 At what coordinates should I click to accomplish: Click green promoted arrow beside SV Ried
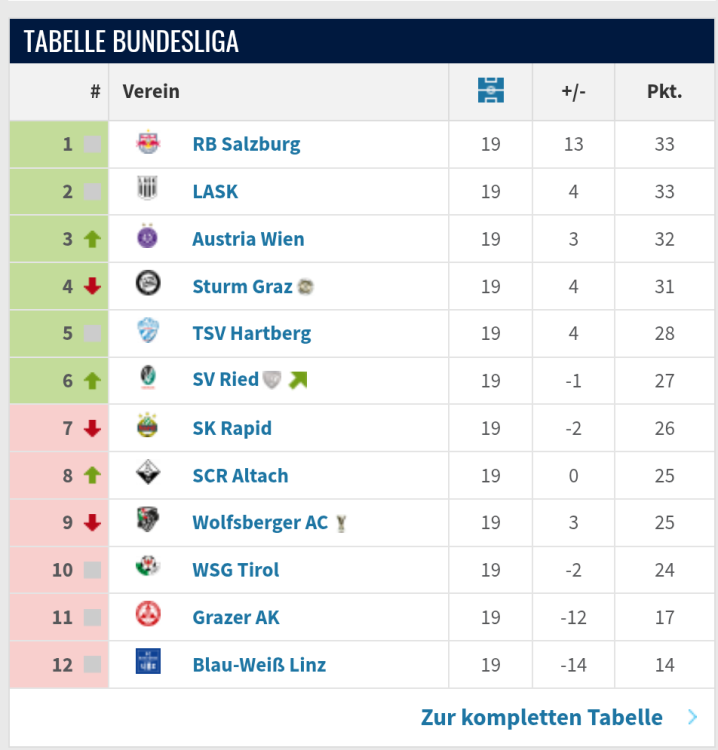pos(298,380)
